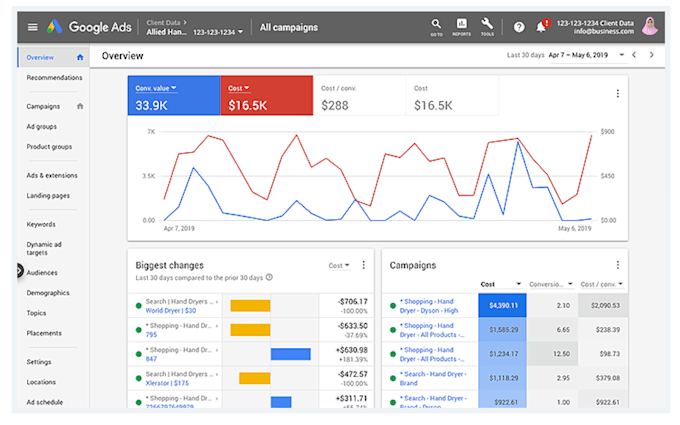The image size is (680, 425).
Task: Open the Biggest changes three-dot menu
Action: tap(363, 265)
